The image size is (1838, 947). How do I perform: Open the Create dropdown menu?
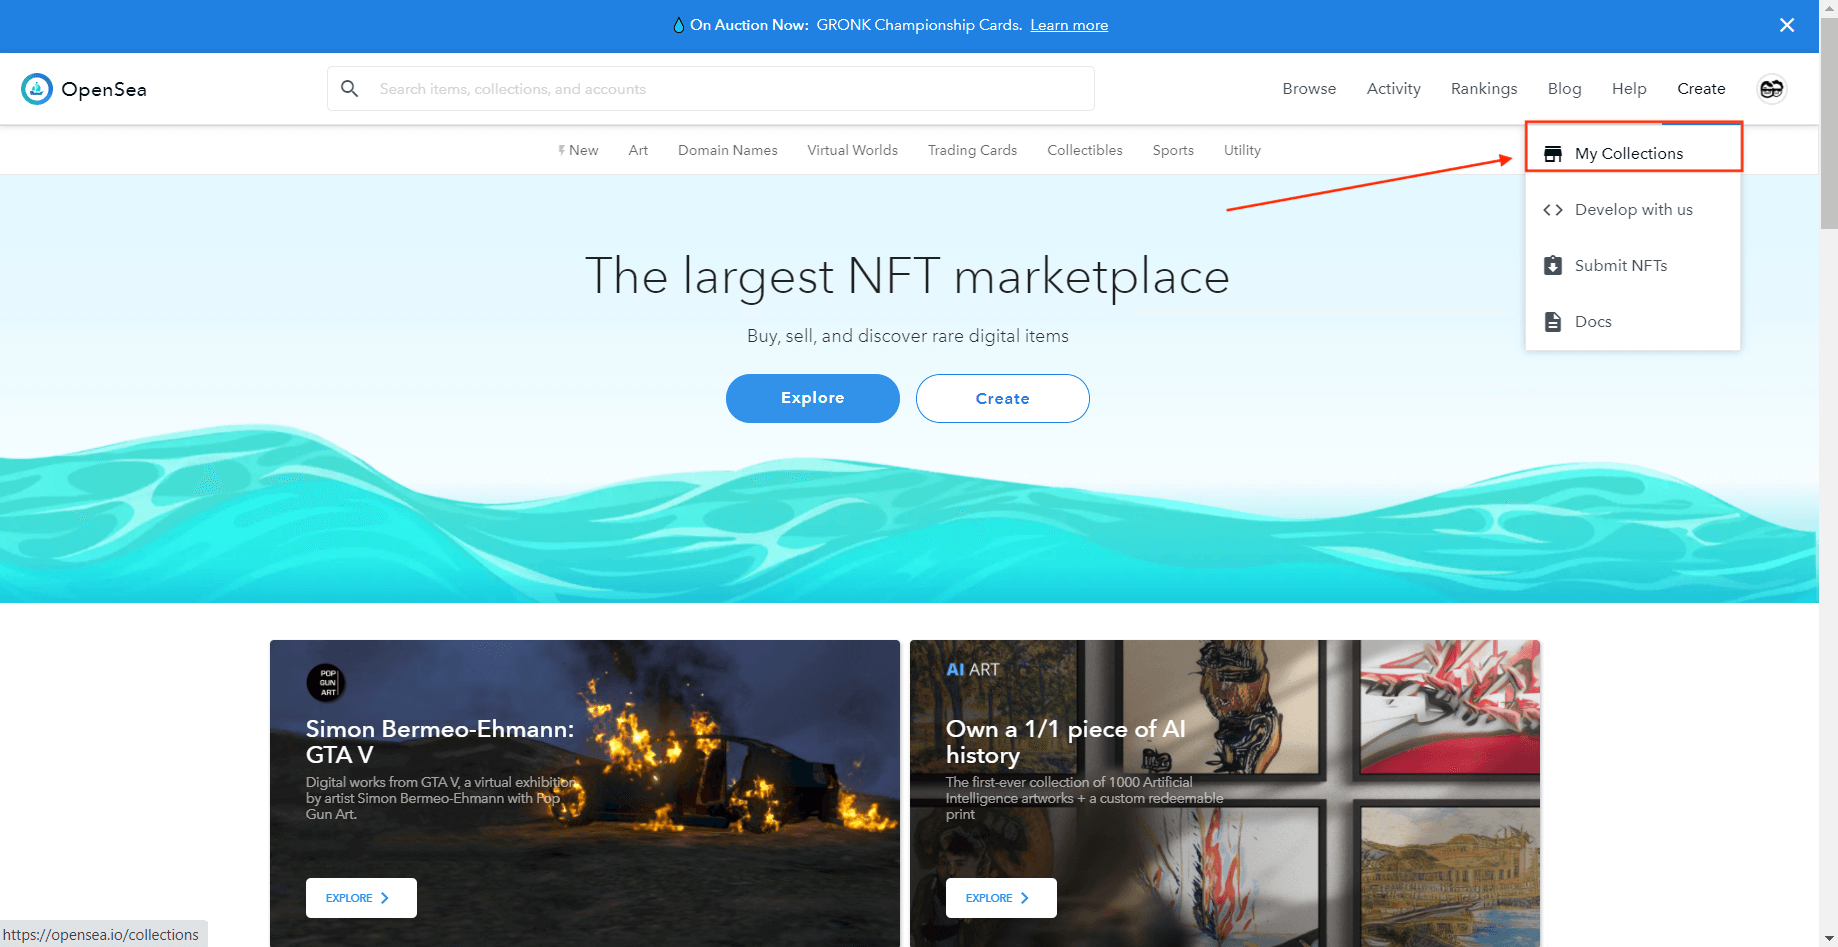[x=1700, y=89]
